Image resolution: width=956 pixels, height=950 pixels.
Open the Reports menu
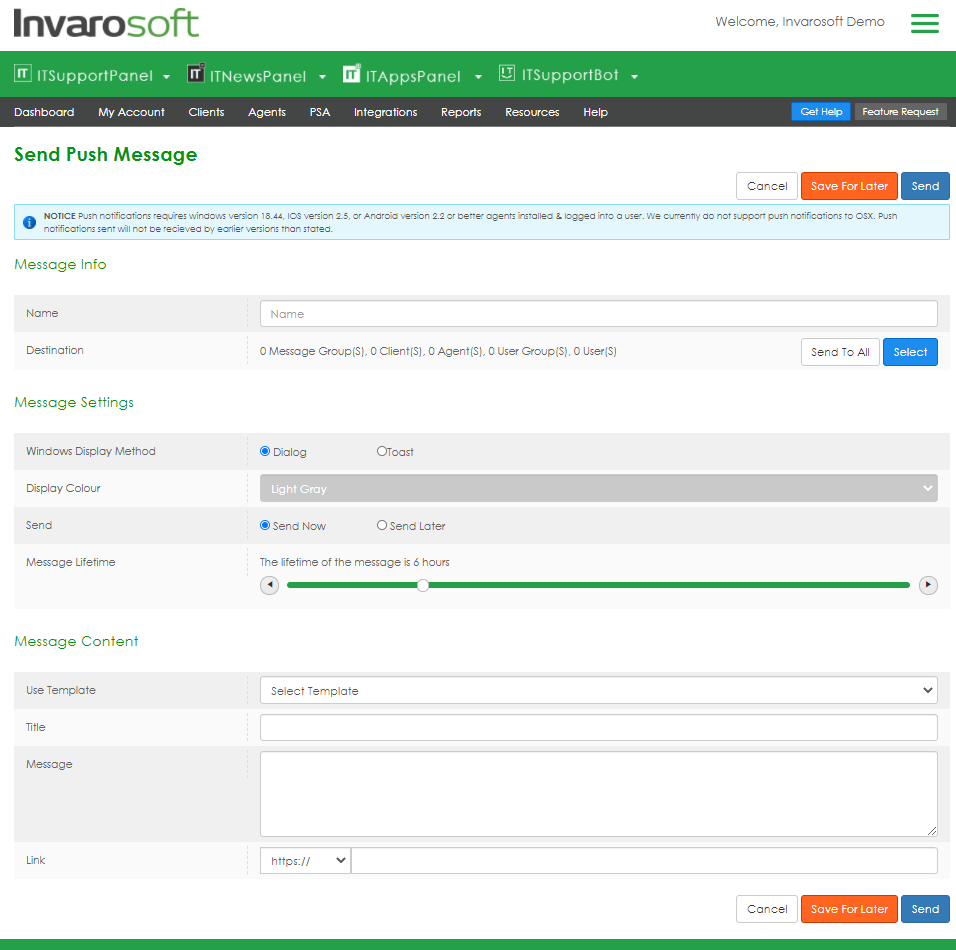[x=461, y=112]
